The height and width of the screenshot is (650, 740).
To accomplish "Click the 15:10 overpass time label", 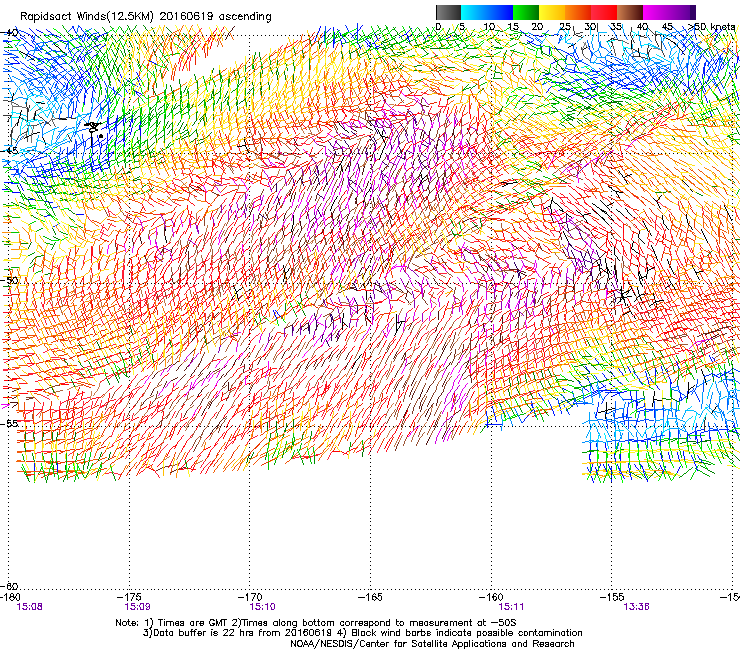I will (262, 607).
